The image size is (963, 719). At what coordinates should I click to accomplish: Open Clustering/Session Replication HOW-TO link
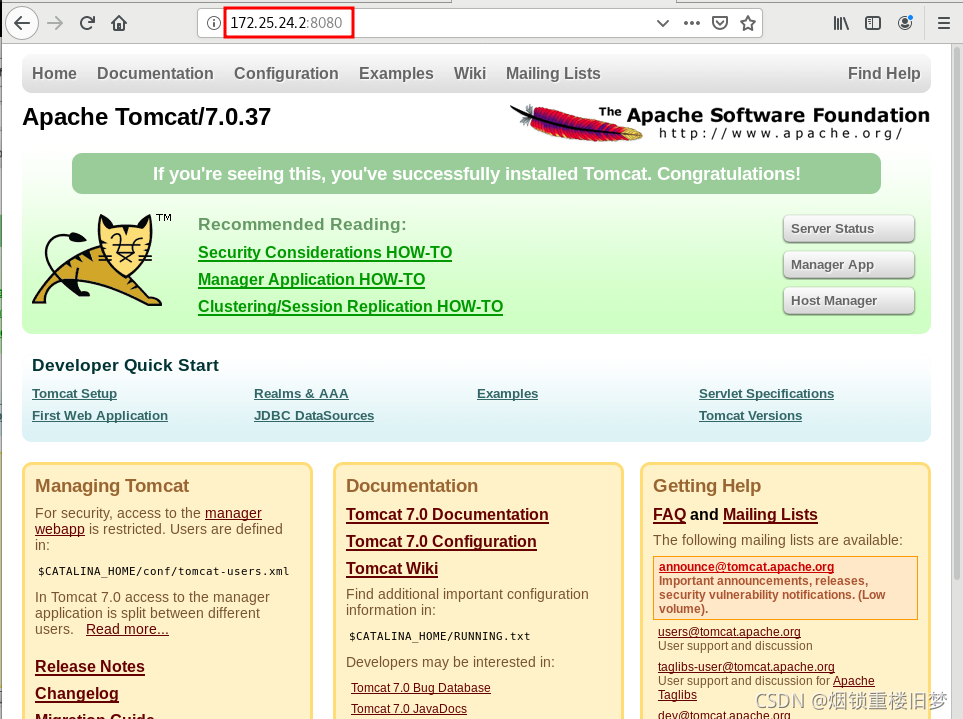350,306
